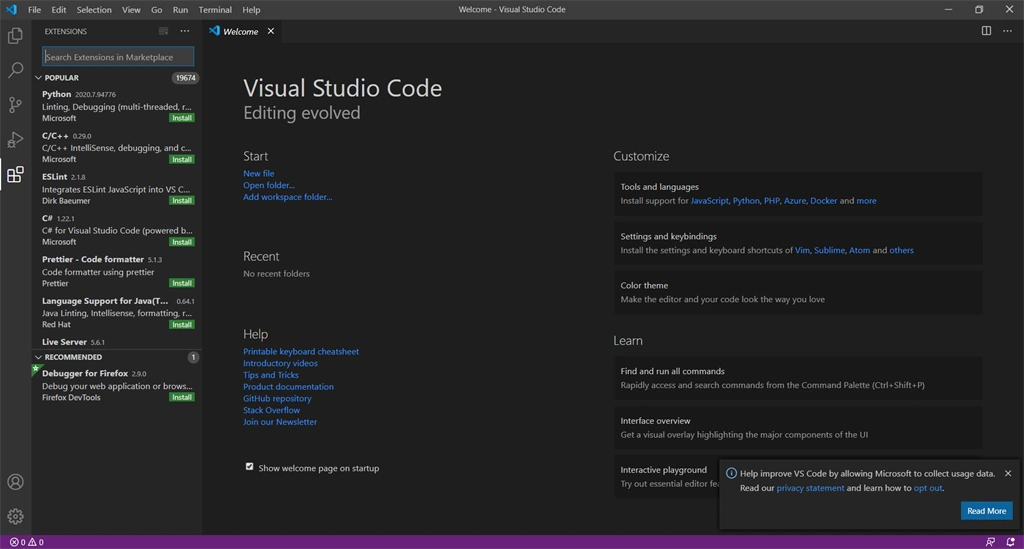The height and width of the screenshot is (549, 1024).
Task: Click the recommended star badge on Debugger for Firefox
Action: pyautogui.click(x=35, y=369)
